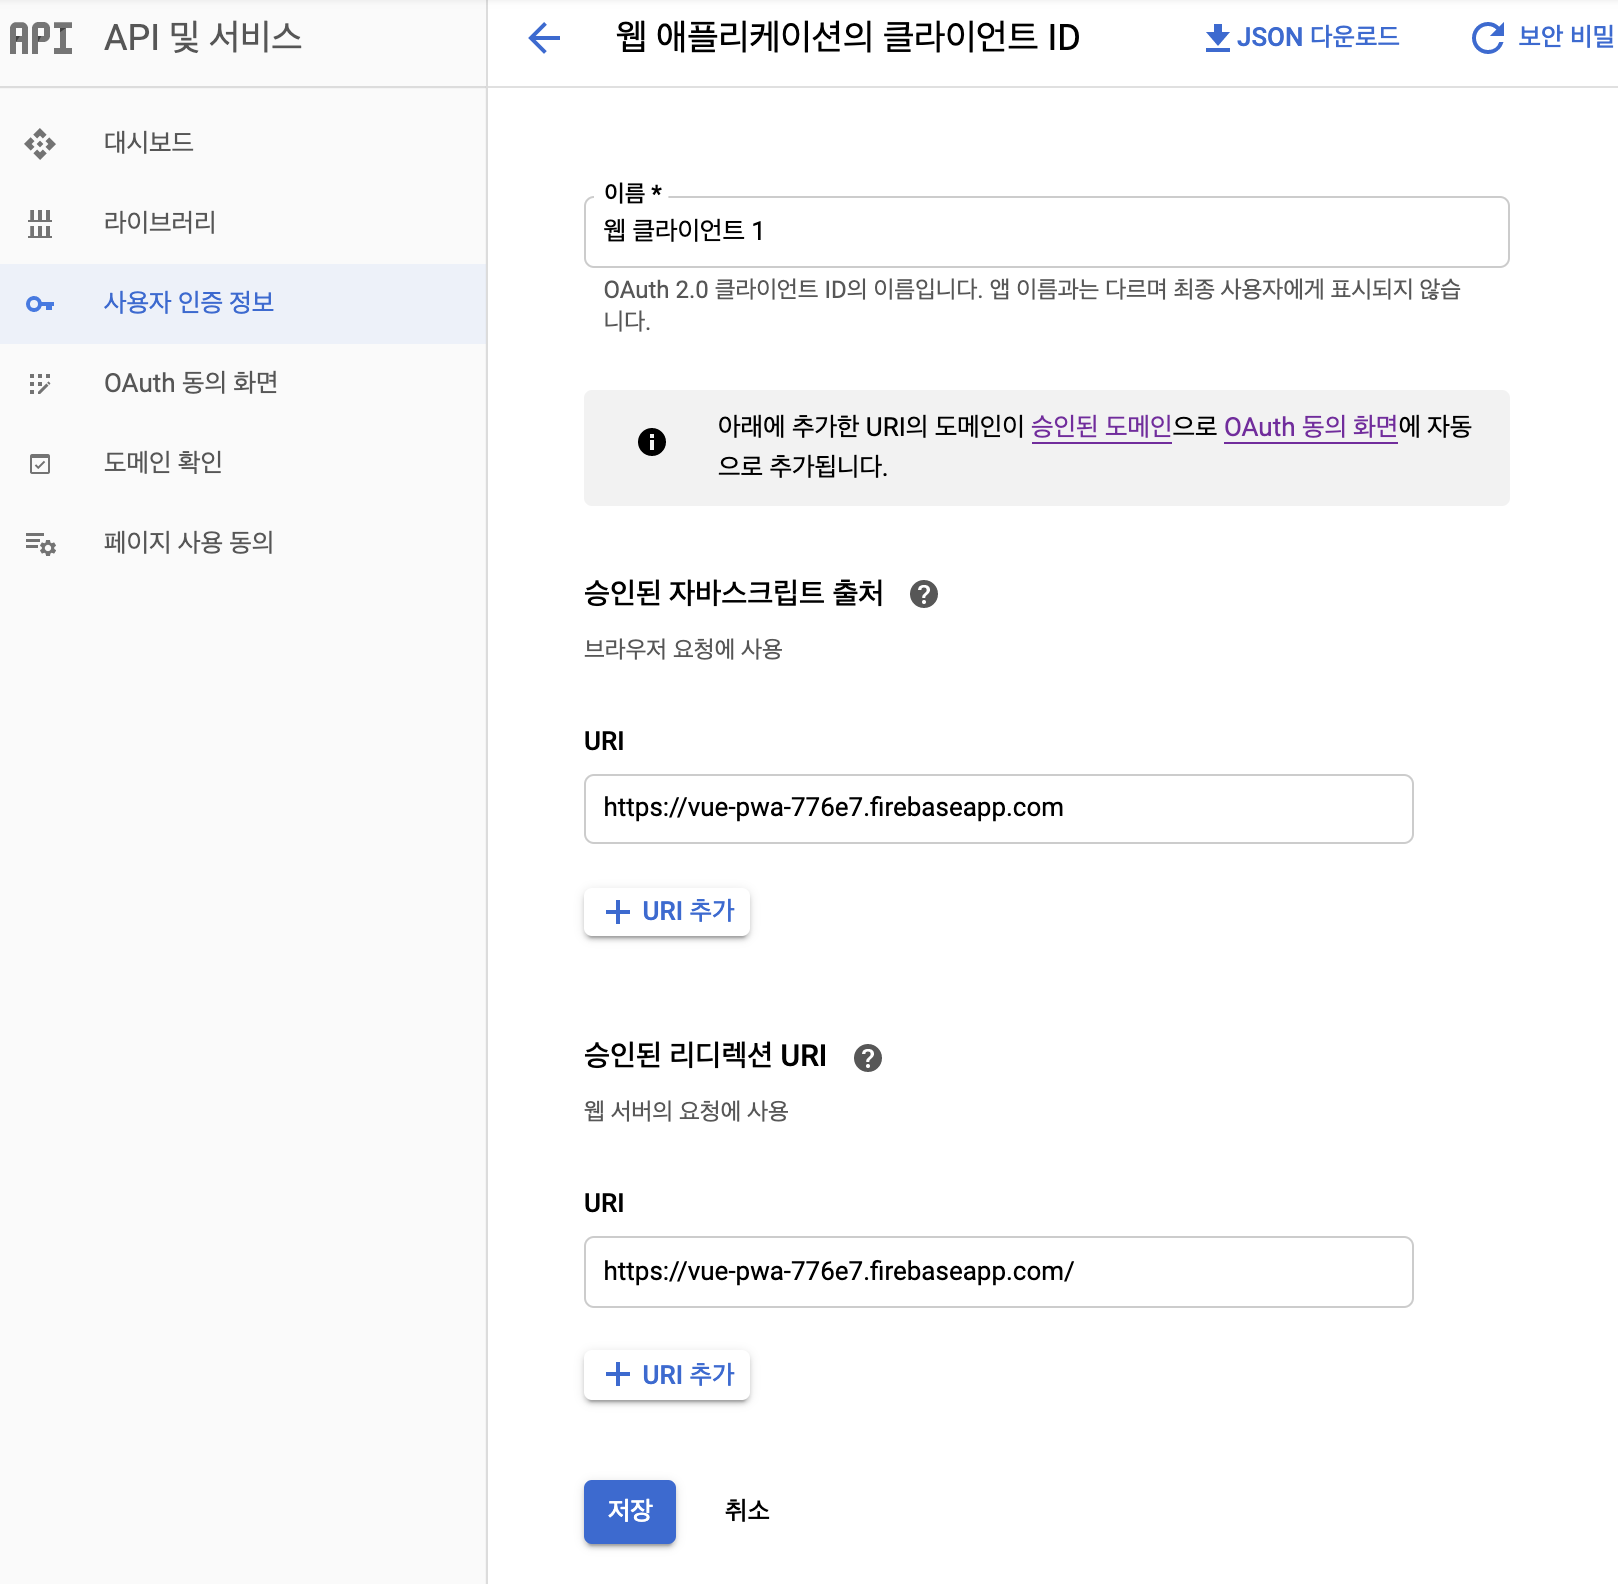This screenshot has width=1618, height=1584.
Task: Click the 승인된 자바스크립트 출처 heading
Action: pos(734,593)
